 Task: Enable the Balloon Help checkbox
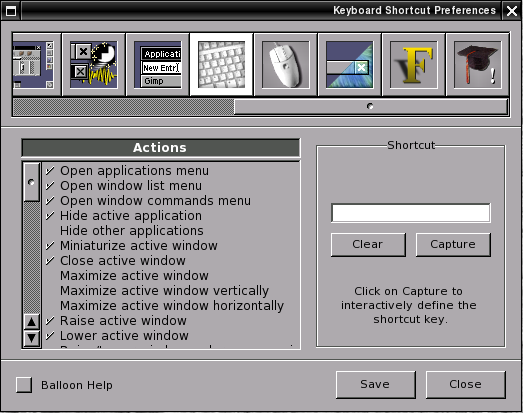coord(24,385)
